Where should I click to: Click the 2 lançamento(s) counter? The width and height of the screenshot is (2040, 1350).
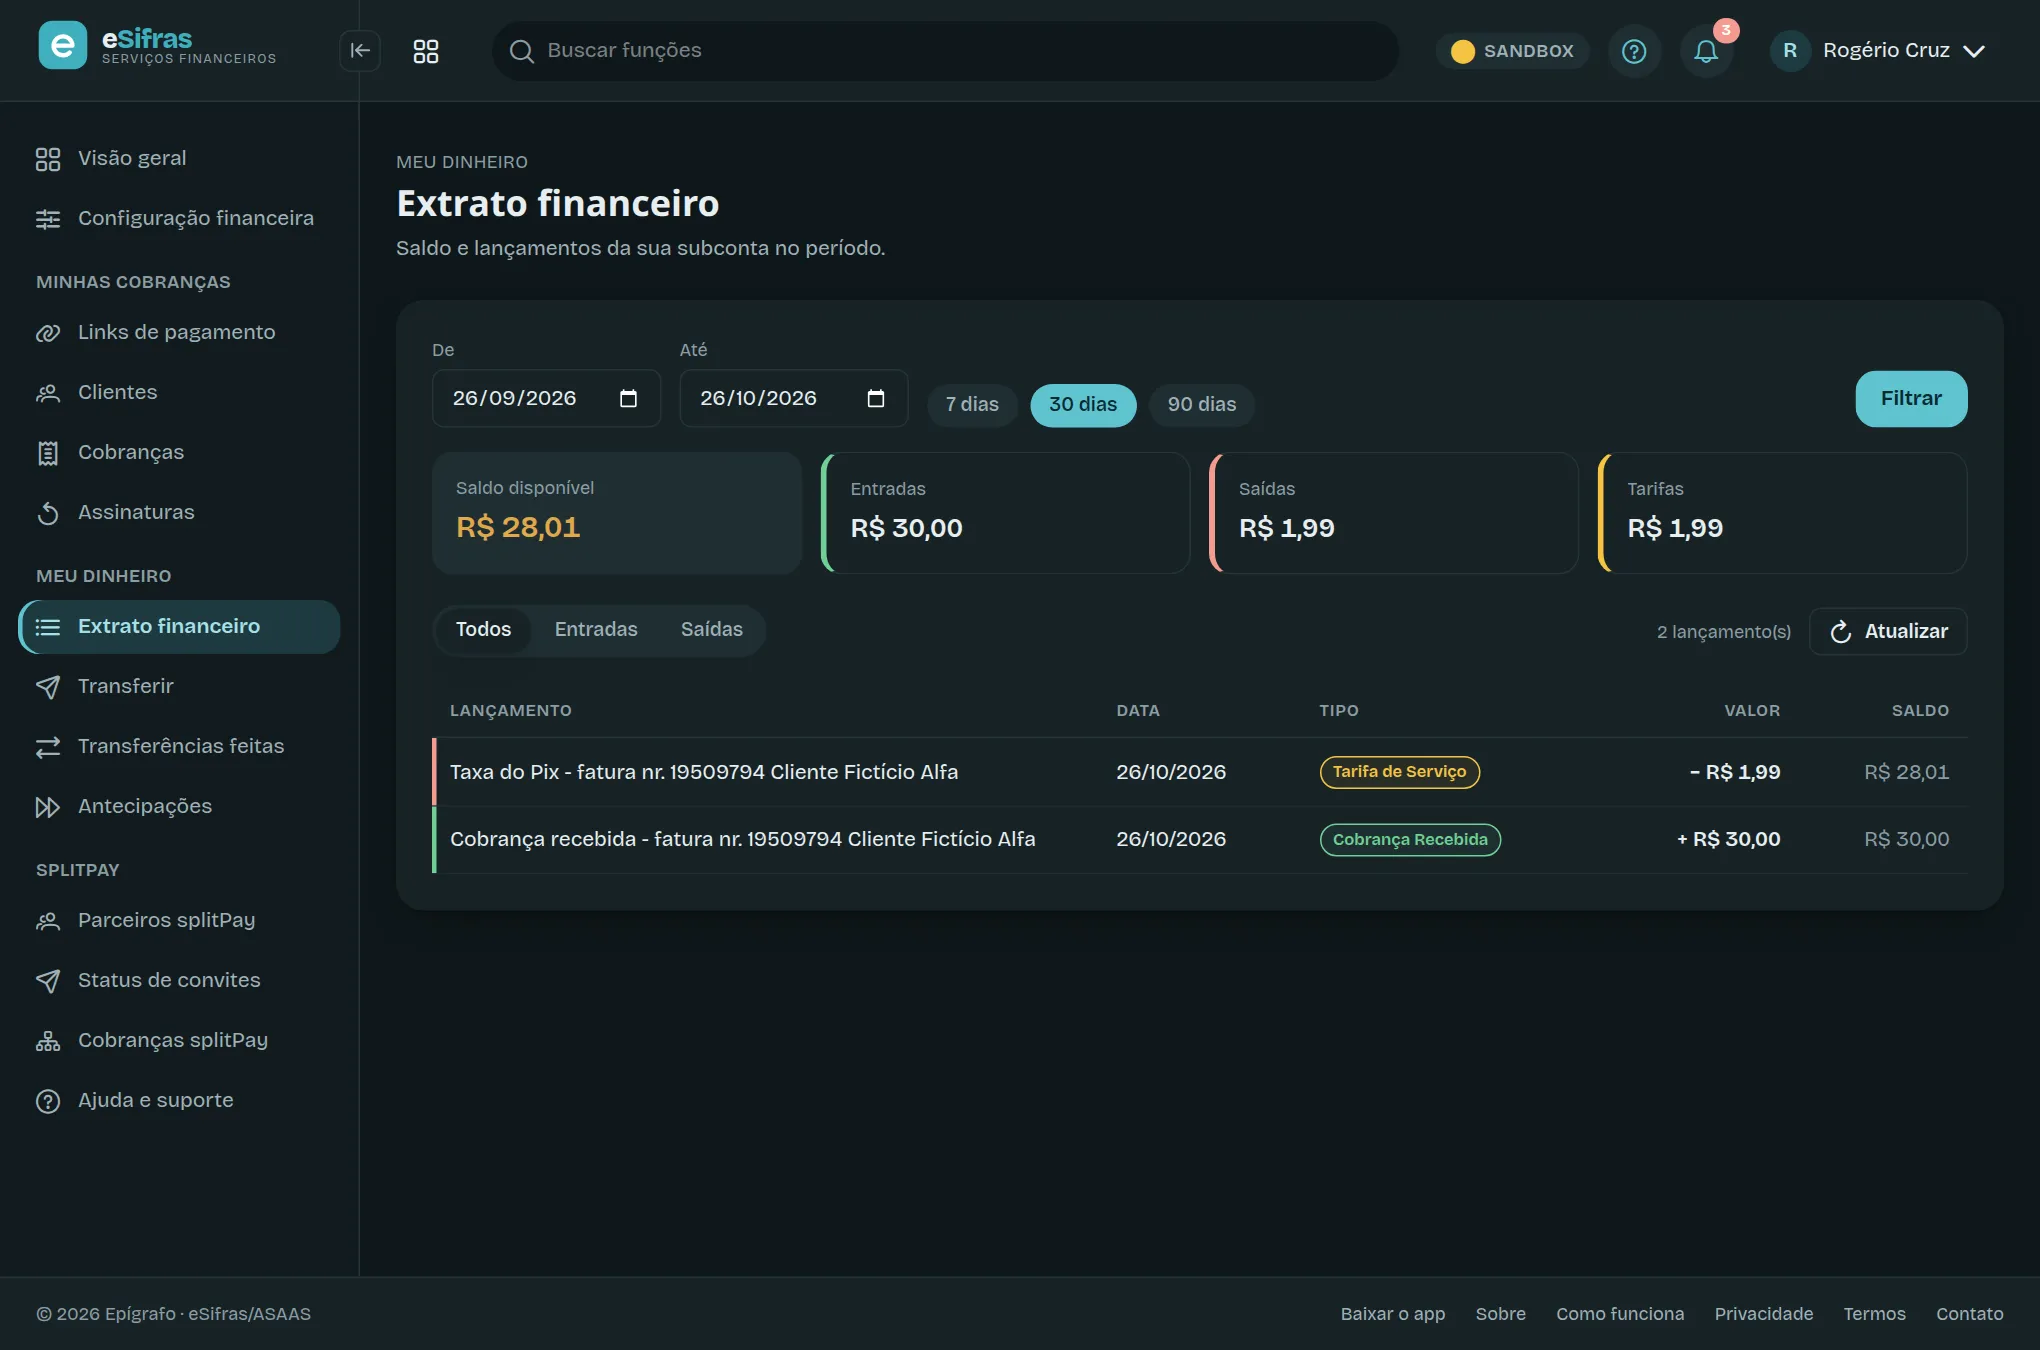click(x=1724, y=632)
